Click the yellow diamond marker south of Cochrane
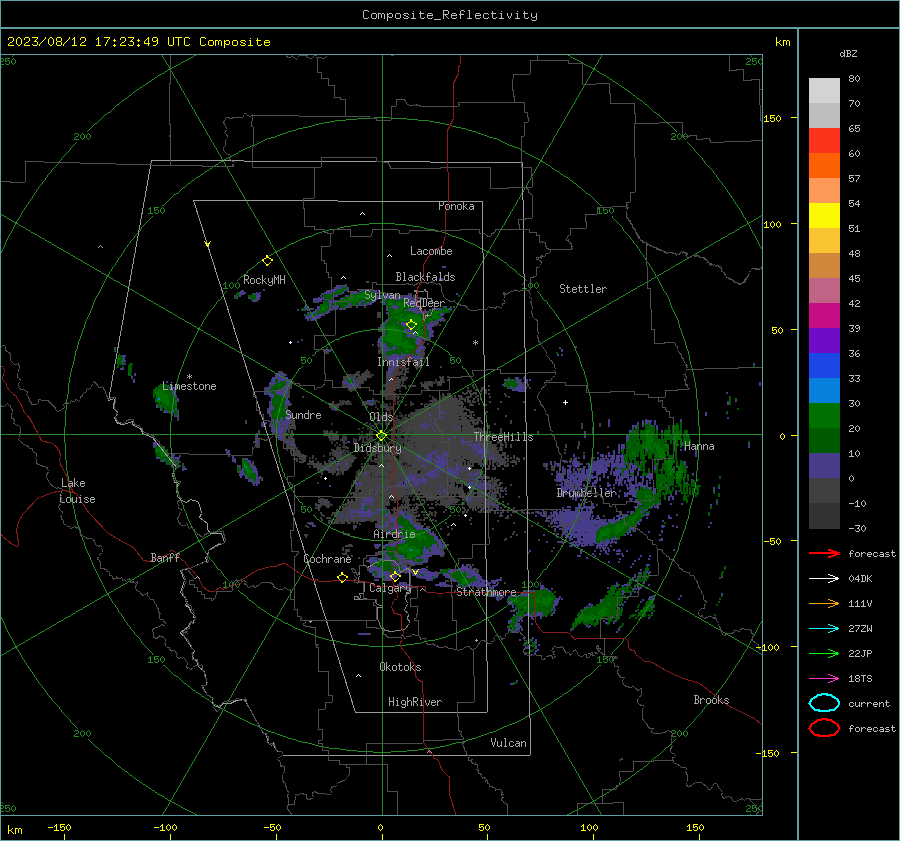Viewport: 900px width, 841px height. coord(342,578)
